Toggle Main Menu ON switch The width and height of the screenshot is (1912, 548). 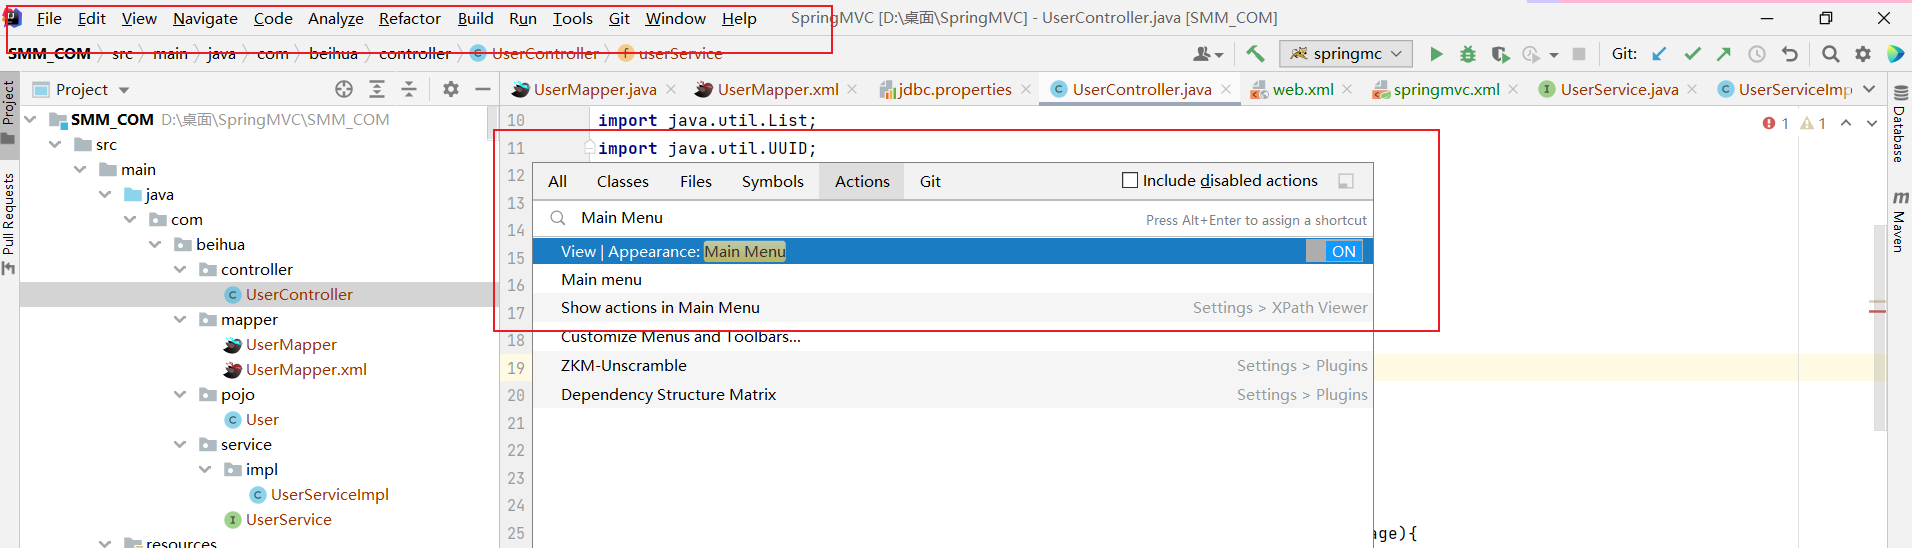point(1333,251)
